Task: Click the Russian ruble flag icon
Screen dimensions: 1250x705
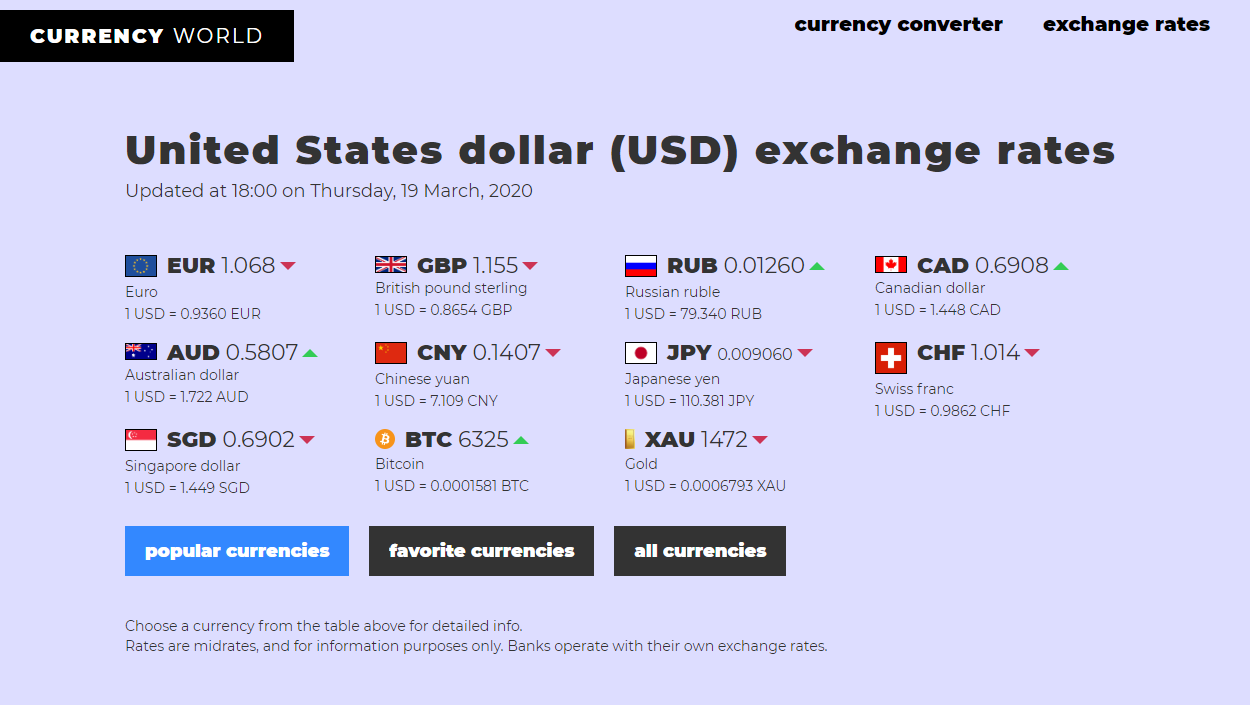Action: [640, 264]
